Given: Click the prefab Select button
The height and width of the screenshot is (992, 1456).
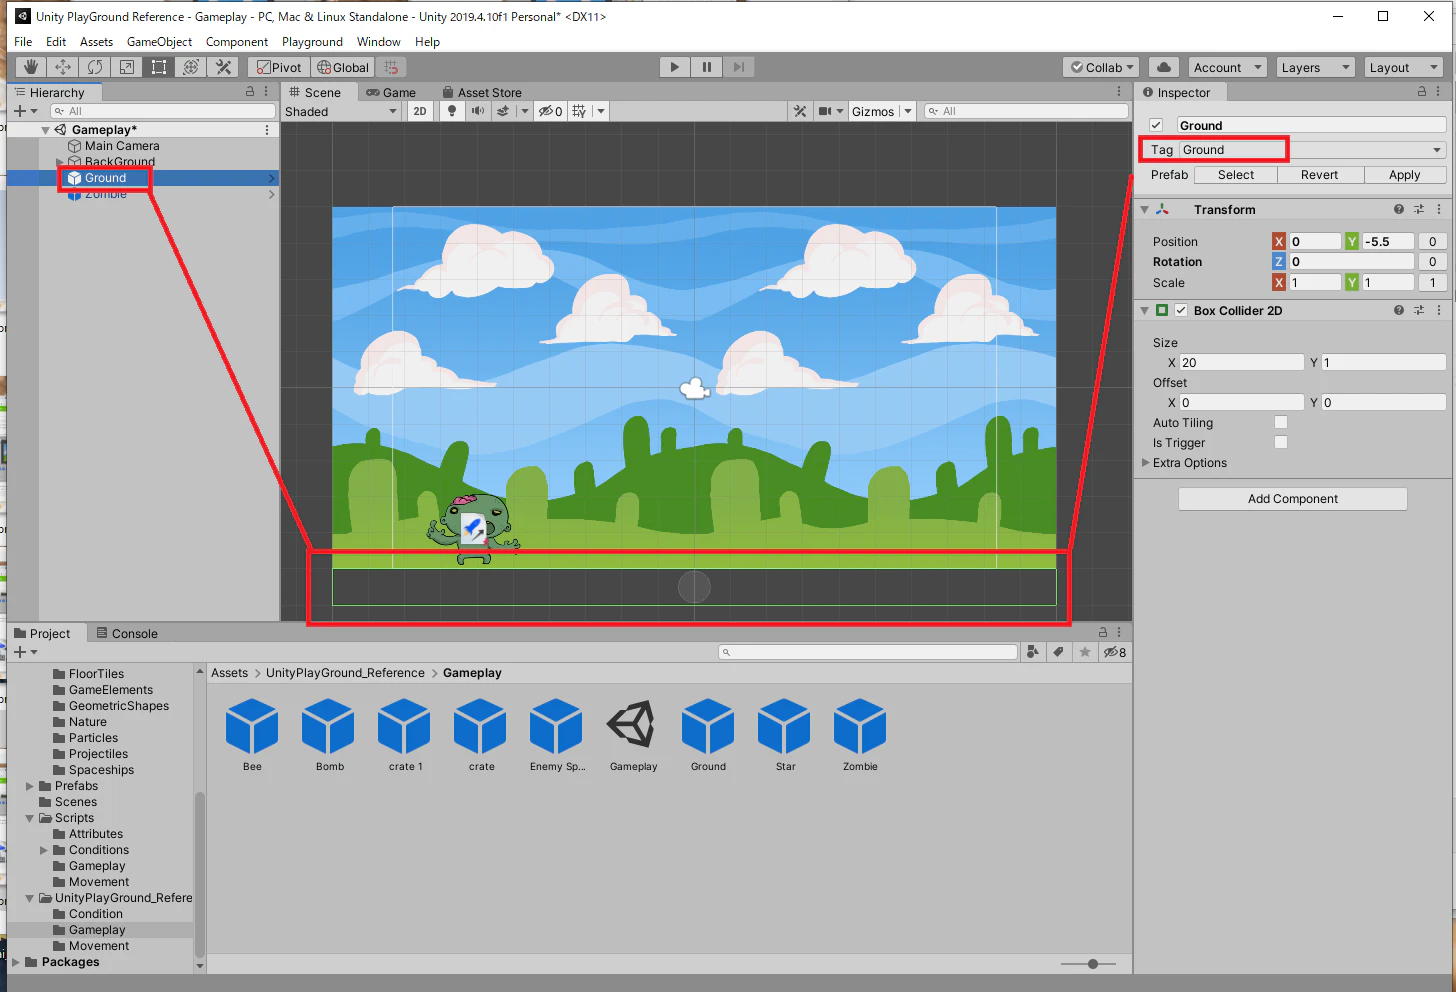Looking at the screenshot, I should pos(1236,175).
